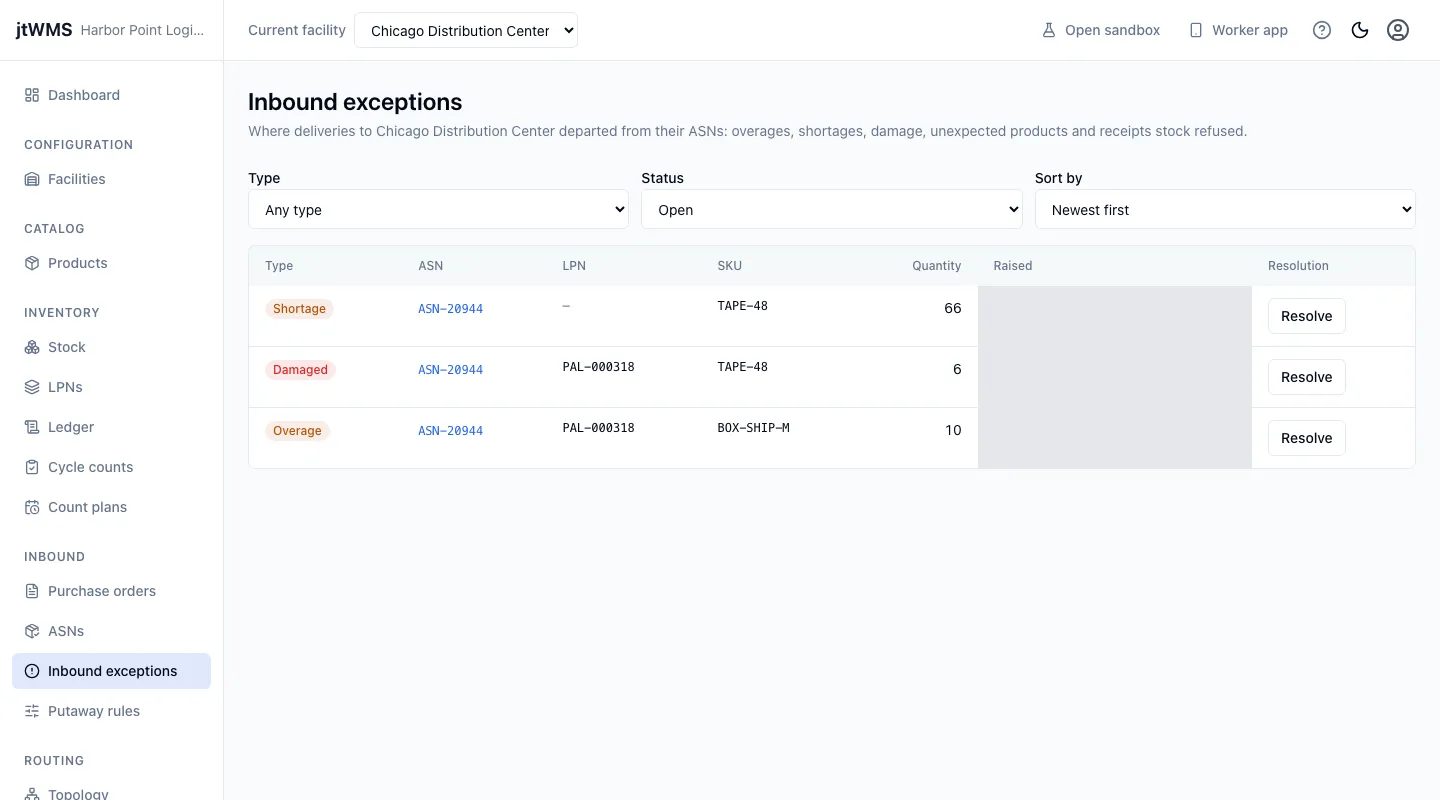Expand the Sort by Newest first dropdown
Screen dimensions: 1440x800
click(1225, 210)
